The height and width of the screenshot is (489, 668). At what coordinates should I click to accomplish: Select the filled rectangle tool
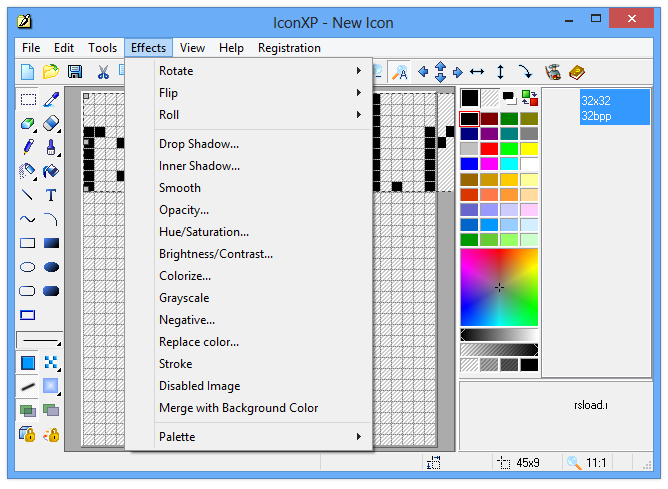coord(51,243)
